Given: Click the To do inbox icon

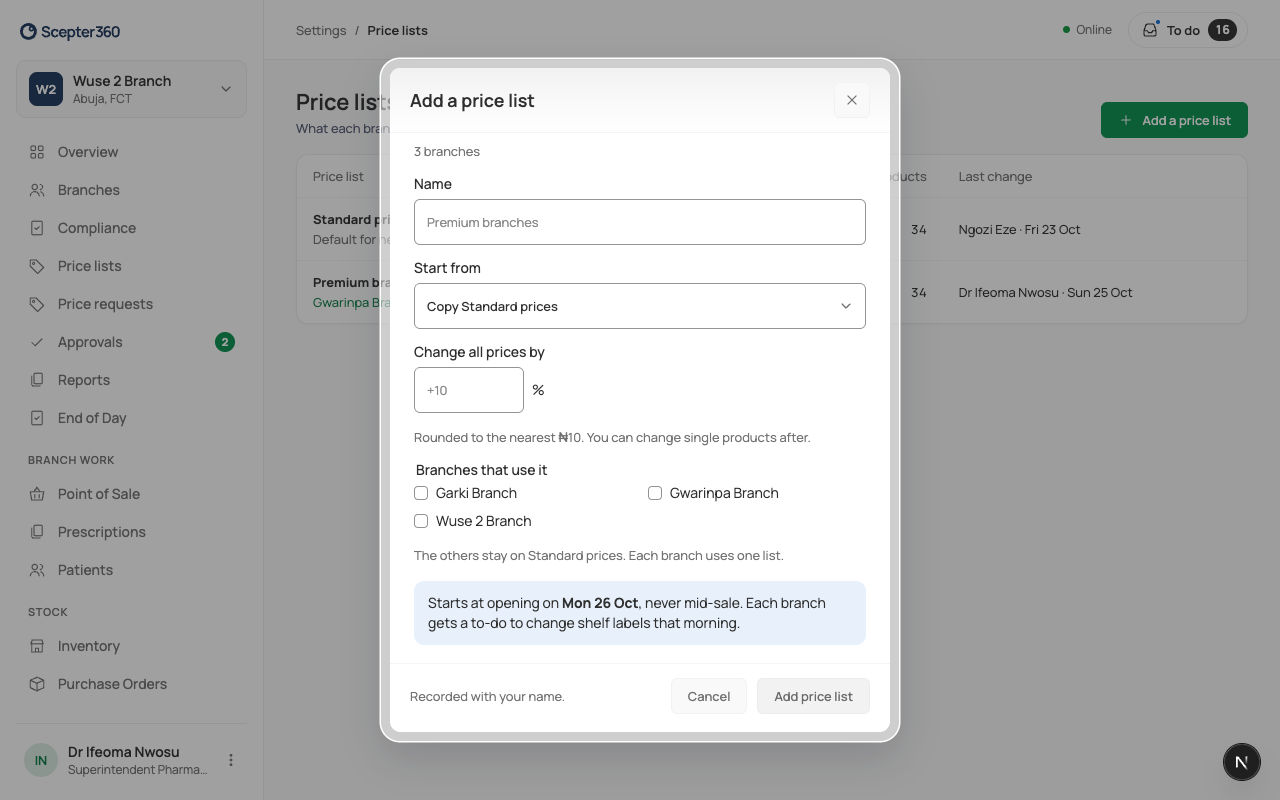Looking at the screenshot, I should pyautogui.click(x=1150, y=30).
